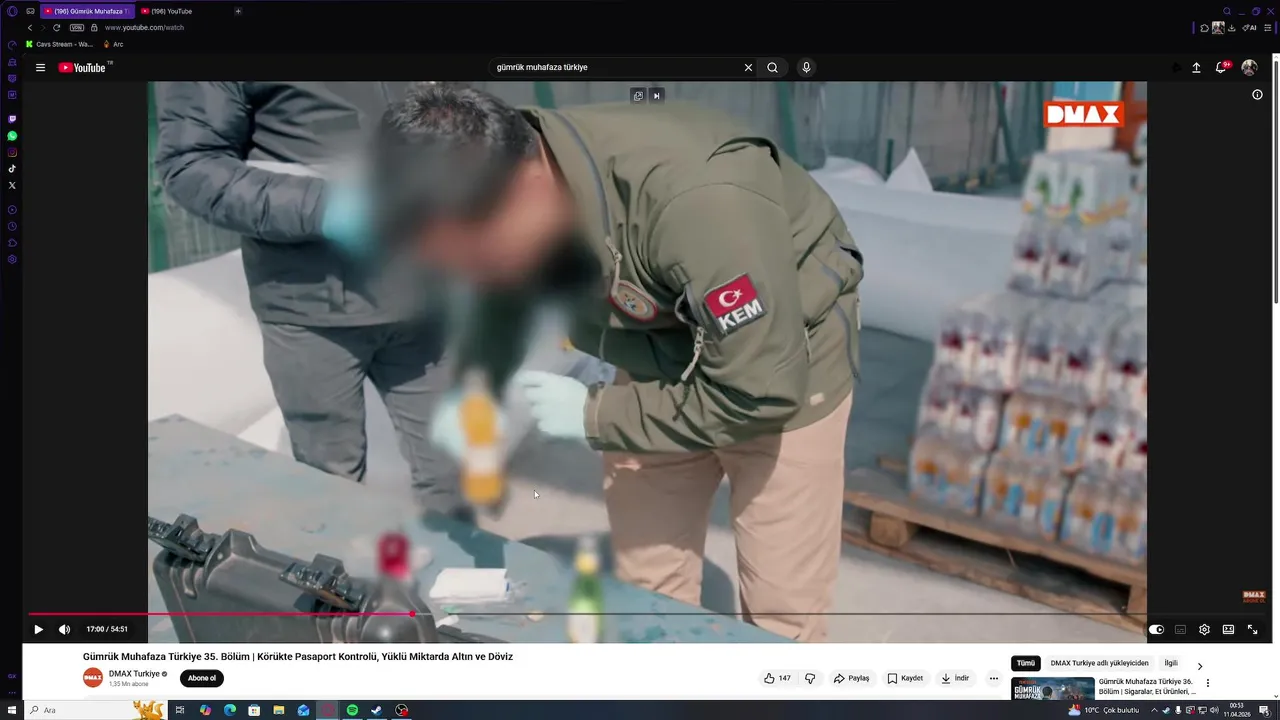Seek on the red video progress bar

[220, 614]
